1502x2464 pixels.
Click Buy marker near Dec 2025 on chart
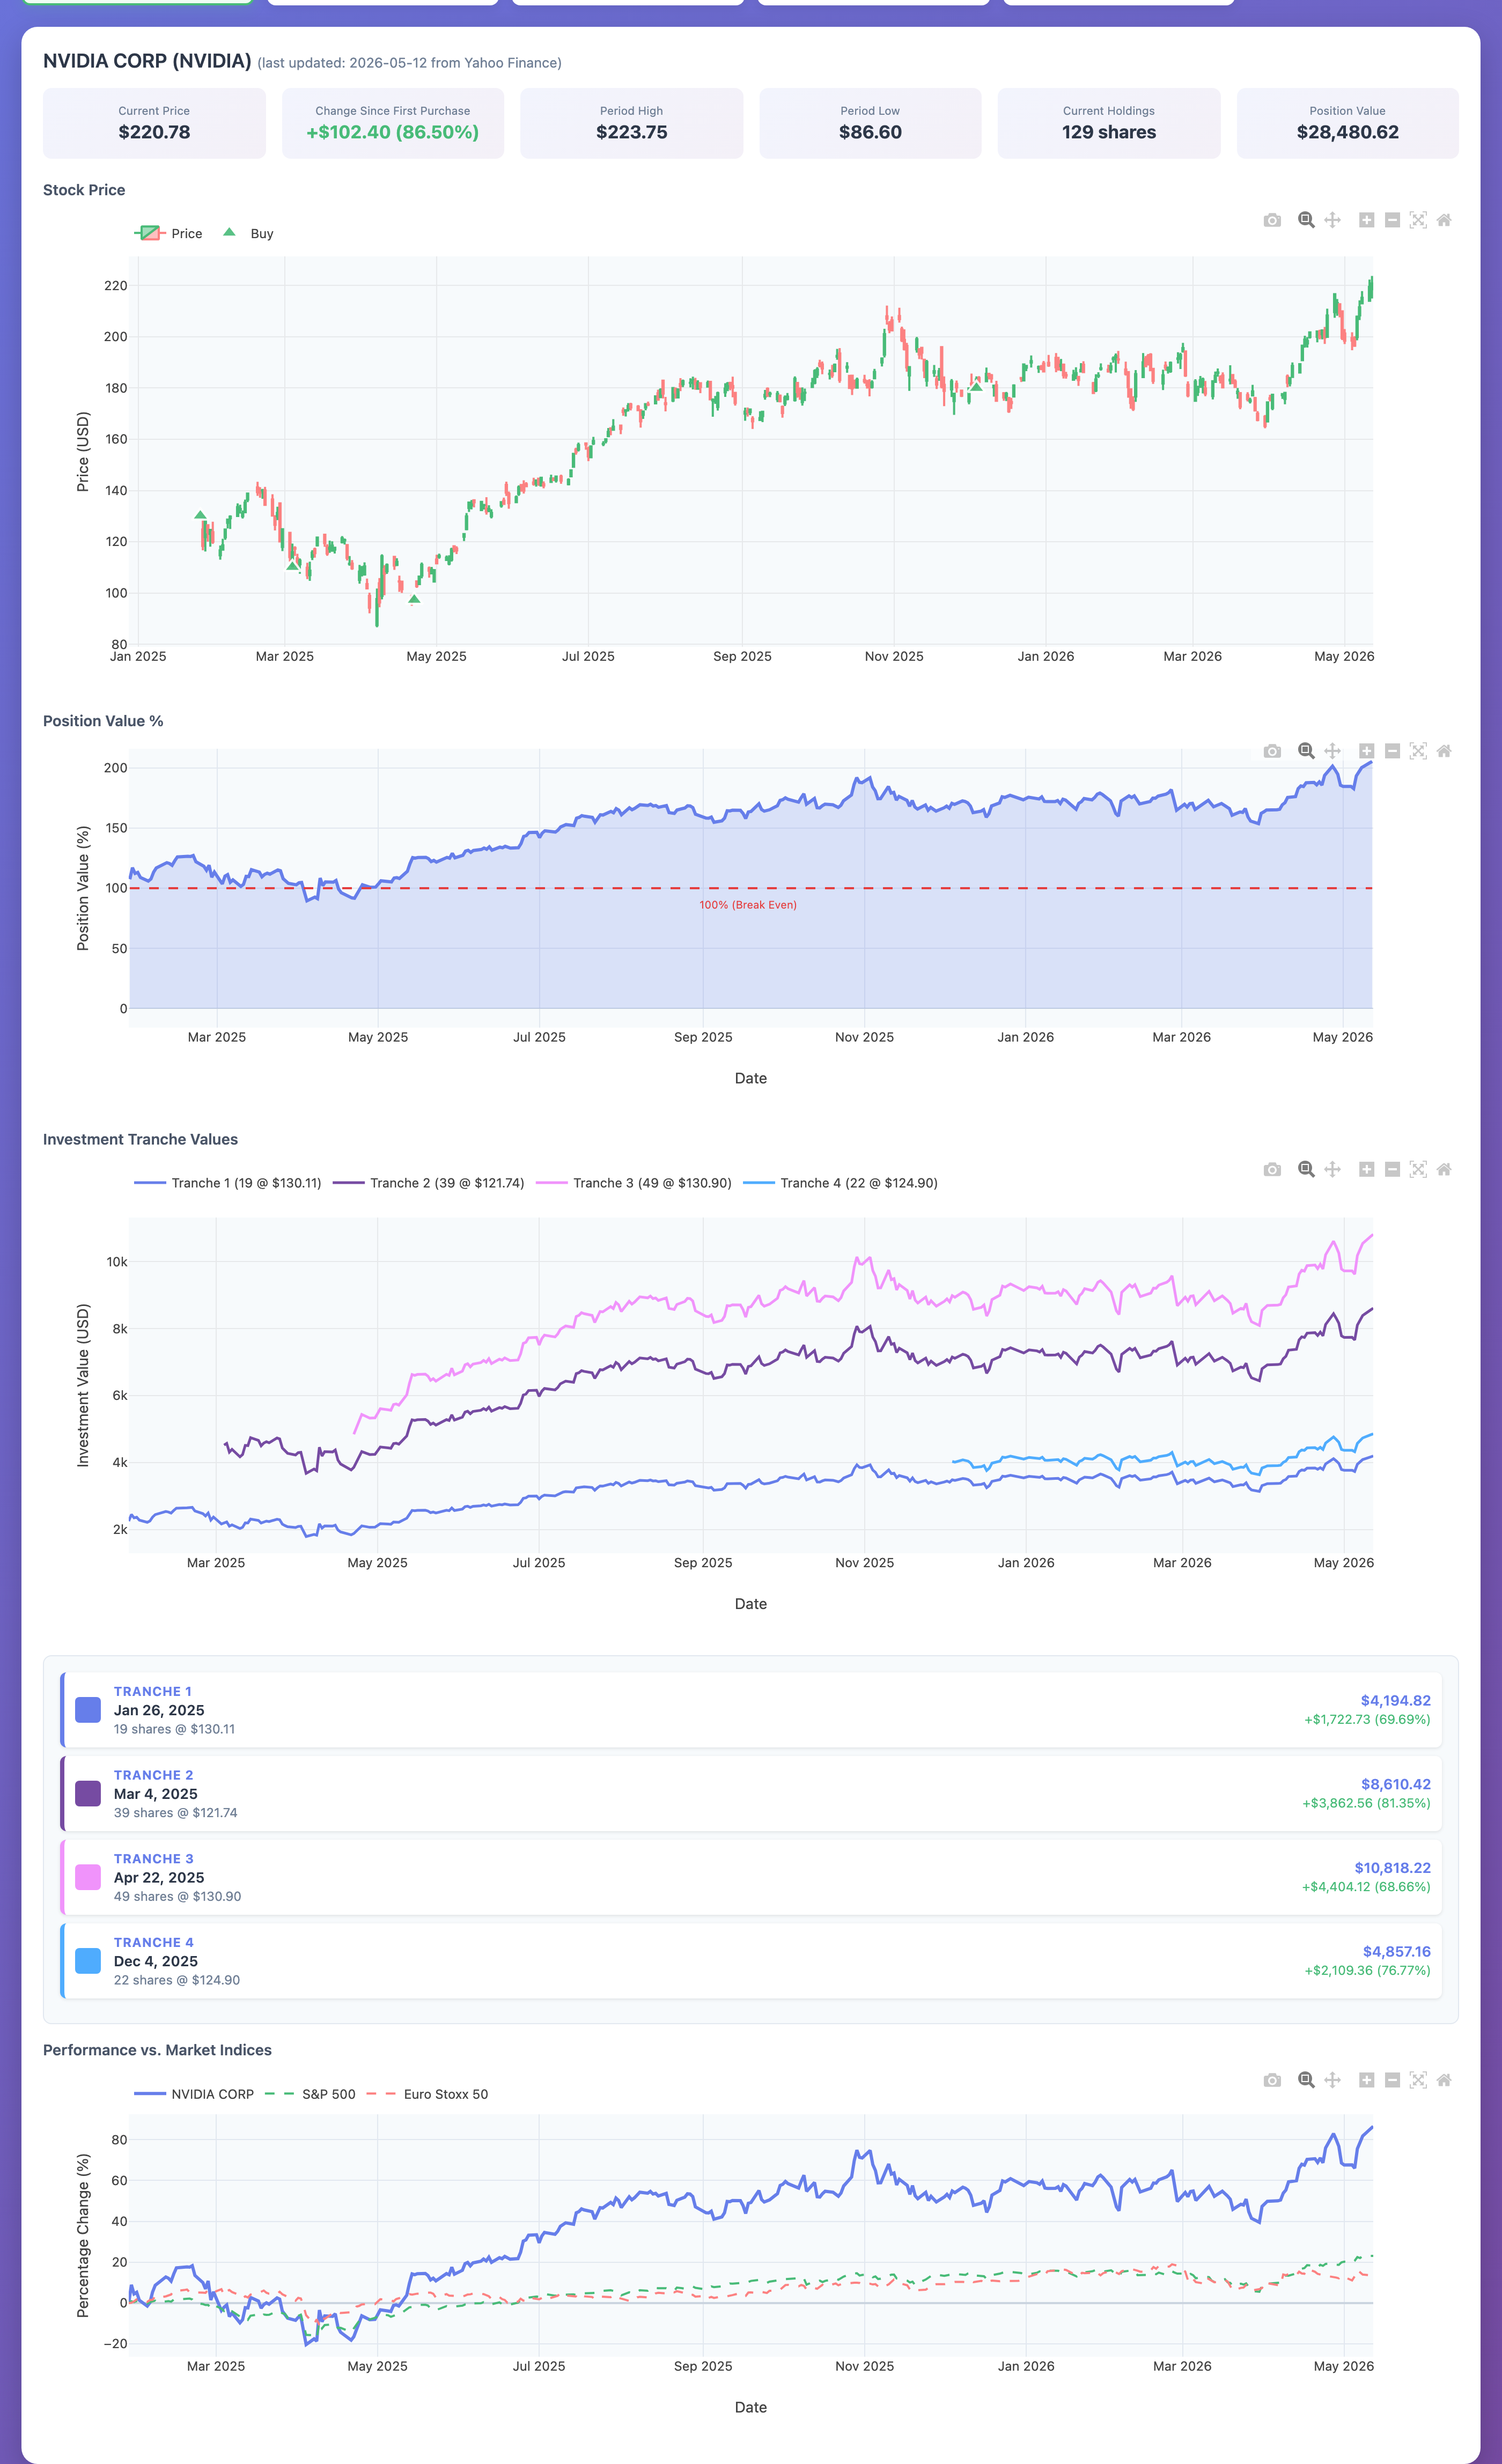[976, 387]
